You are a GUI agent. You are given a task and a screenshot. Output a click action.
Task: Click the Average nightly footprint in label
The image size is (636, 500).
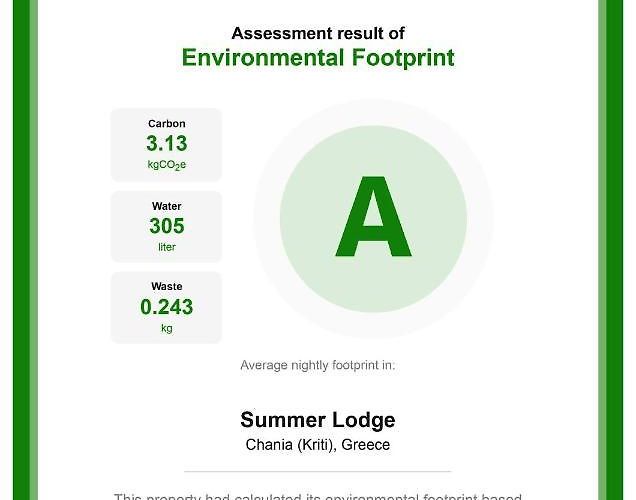[318, 365]
